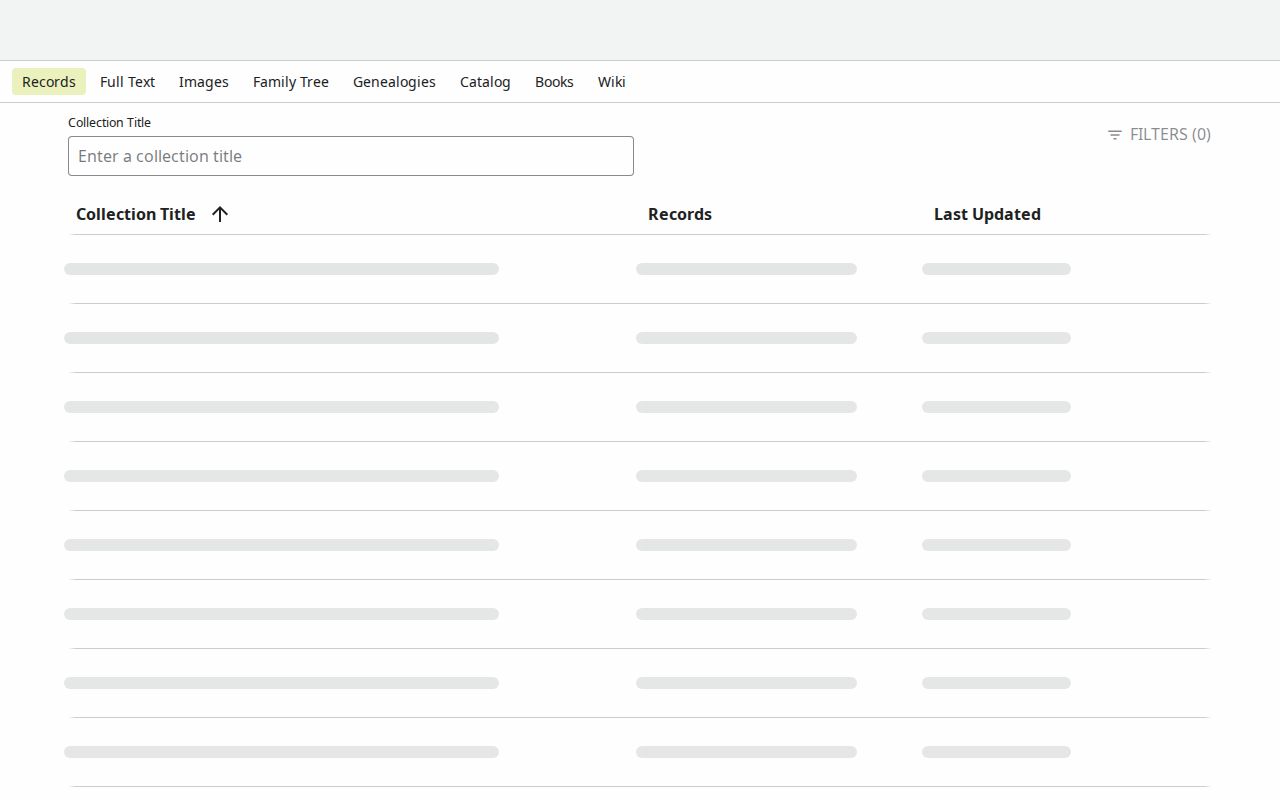Toggle sort arrow beside Collection Title
Screen dimensions: 1280x800
click(220, 214)
